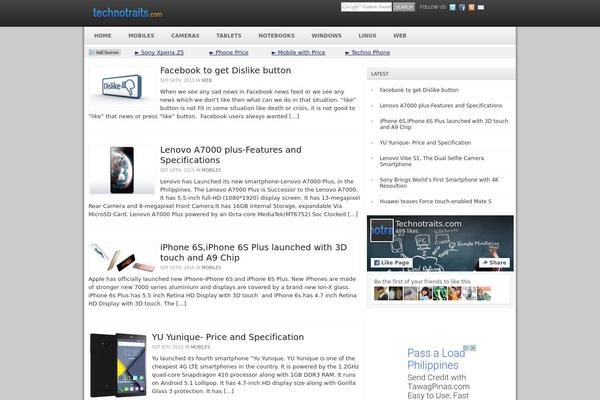Click the ad info icon beside close

[467, 348]
